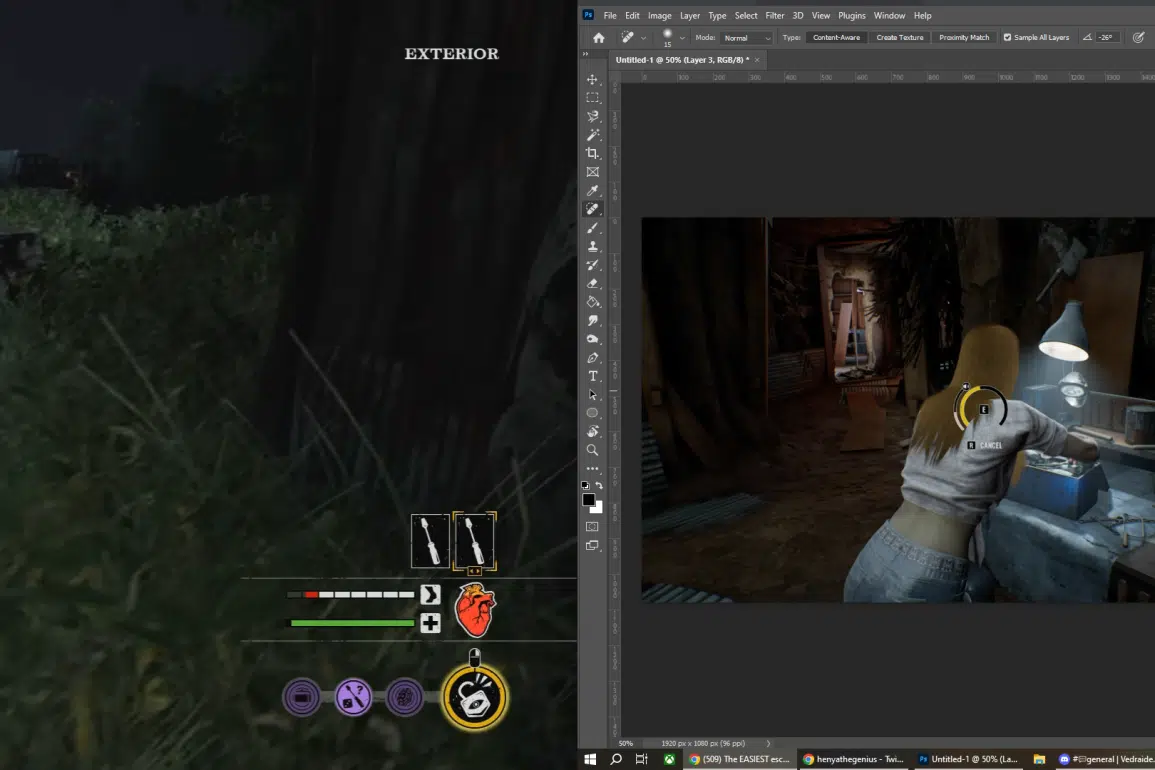1155x770 pixels.
Task: Click the yellow padlock ability icon in game
Action: click(474, 697)
